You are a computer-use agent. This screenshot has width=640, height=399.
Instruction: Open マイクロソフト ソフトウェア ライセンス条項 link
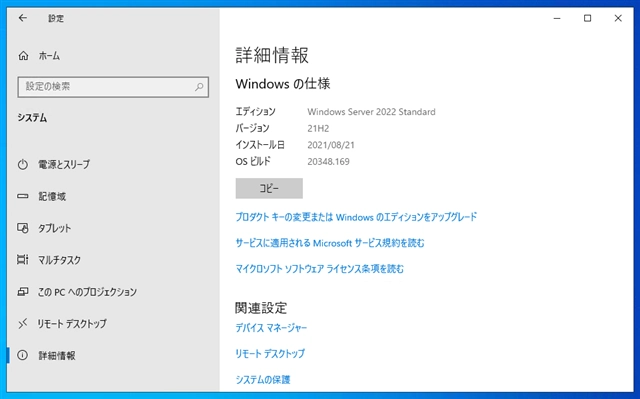coord(320,269)
